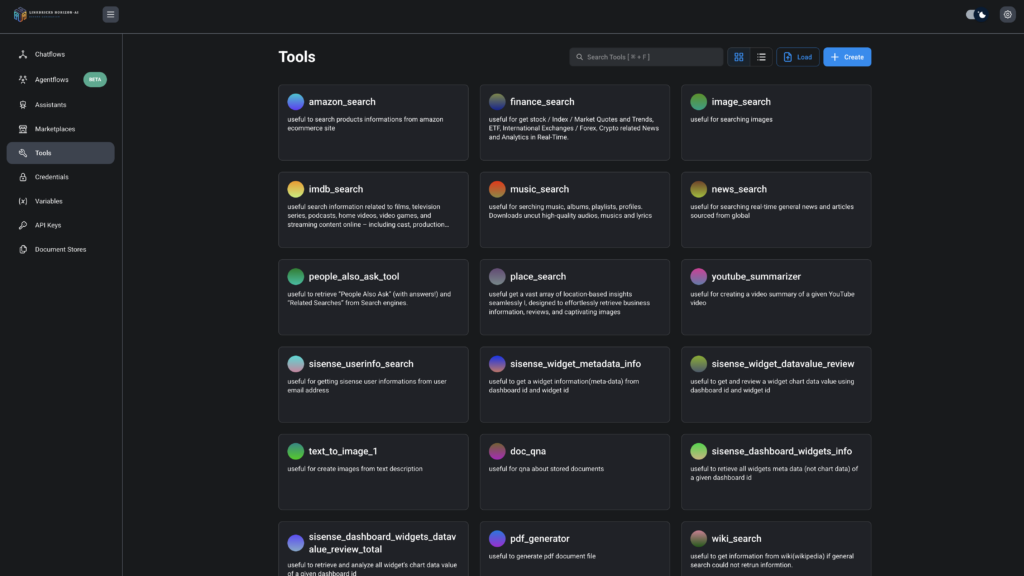This screenshot has height=576, width=1024.
Task: Click the sisense_widget_metadata_info icon
Action: point(497,364)
